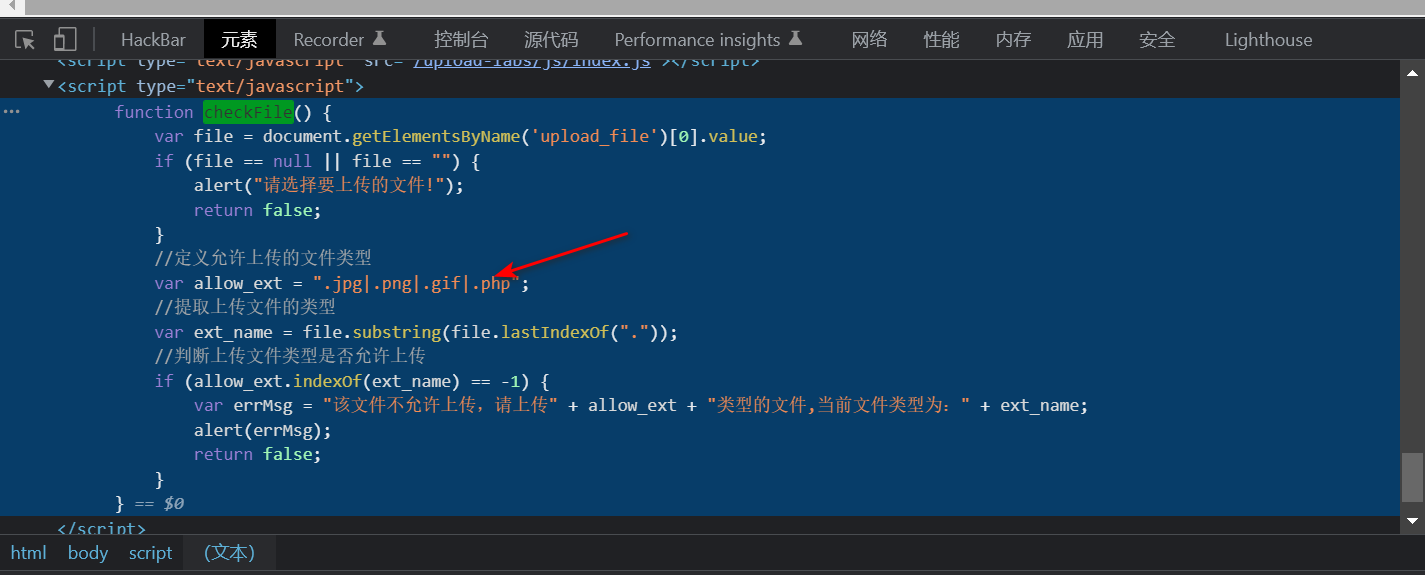The width and height of the screenshot is (1425, 575).
Task: Open the HackBar tab
Action: 153,40
